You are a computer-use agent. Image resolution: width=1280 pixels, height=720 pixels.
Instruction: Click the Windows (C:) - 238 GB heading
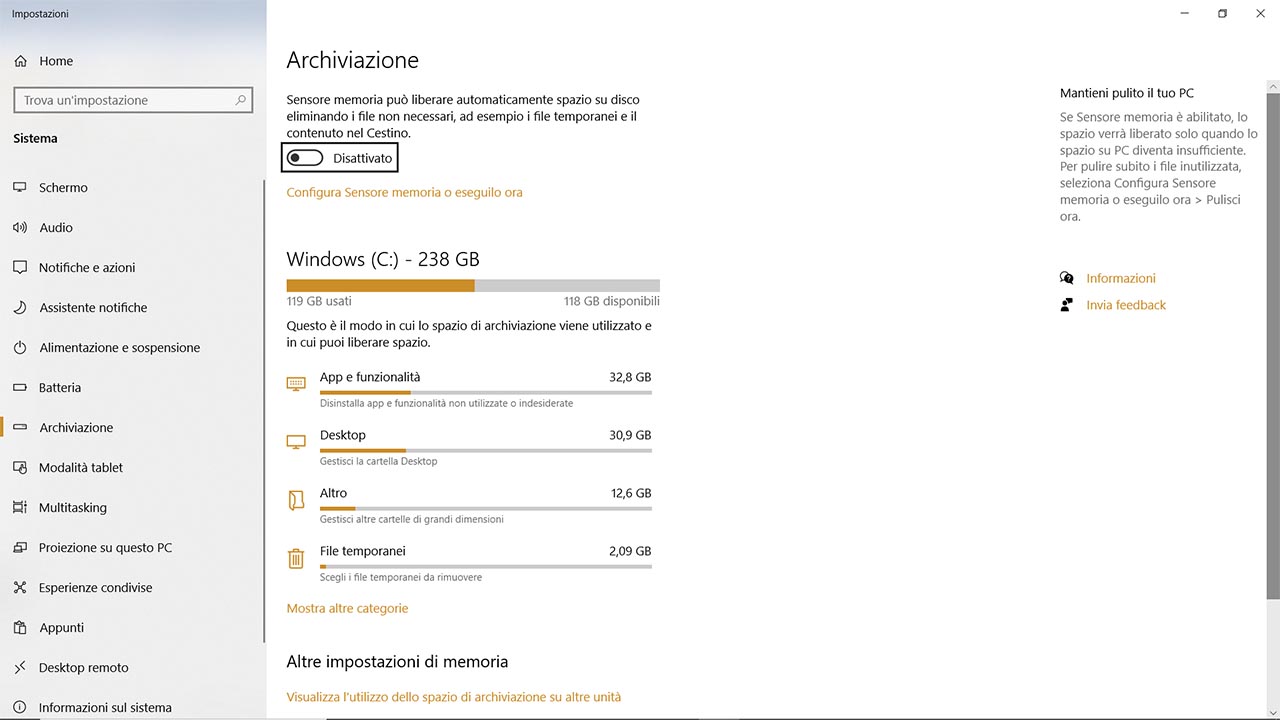pos(383,259)
